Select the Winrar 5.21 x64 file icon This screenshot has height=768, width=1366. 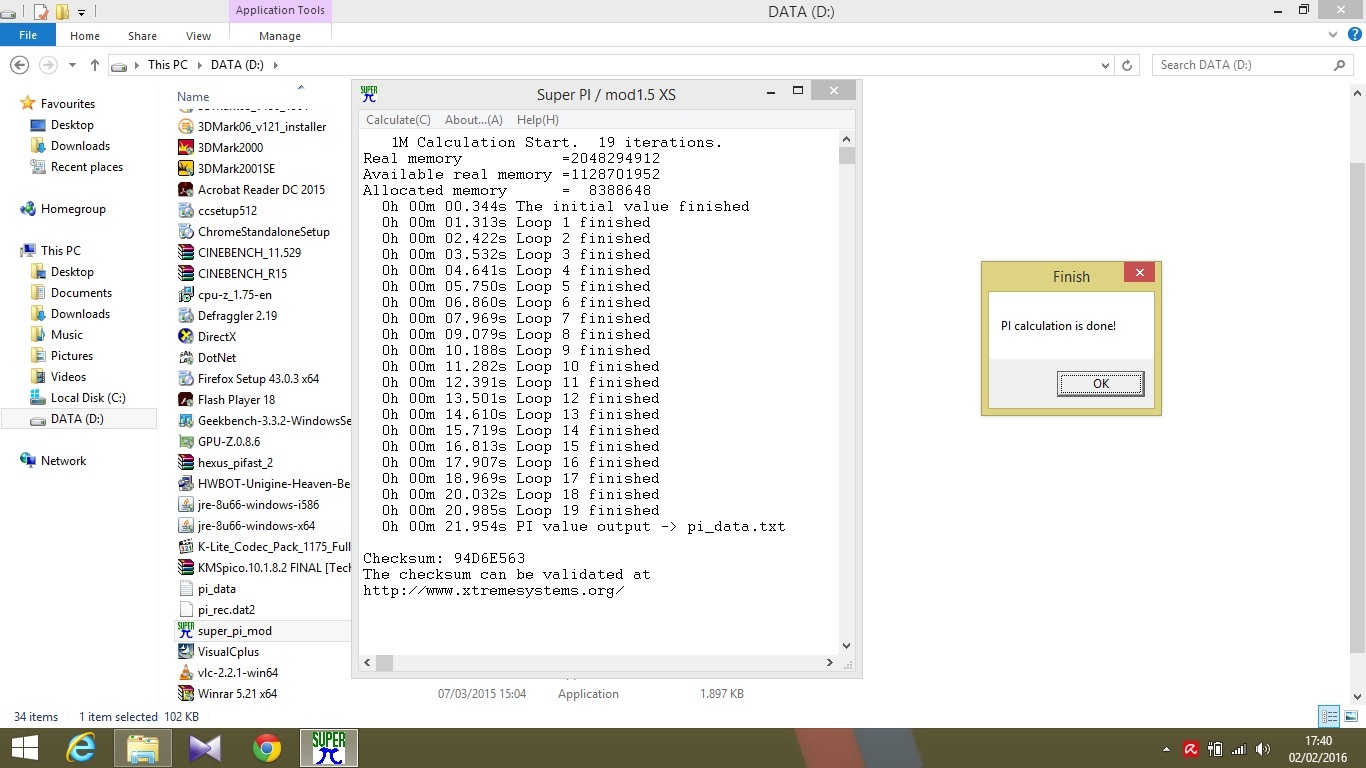coord(185,694)
